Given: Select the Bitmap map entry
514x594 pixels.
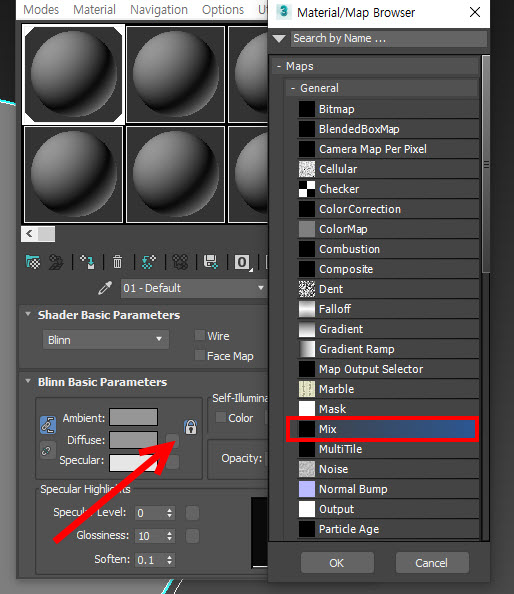Looking at the screenshot, I should [x=388, y=109].
